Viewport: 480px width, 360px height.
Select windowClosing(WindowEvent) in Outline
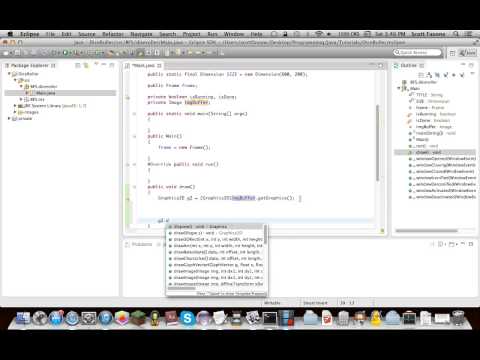click(x=442, y=165)
